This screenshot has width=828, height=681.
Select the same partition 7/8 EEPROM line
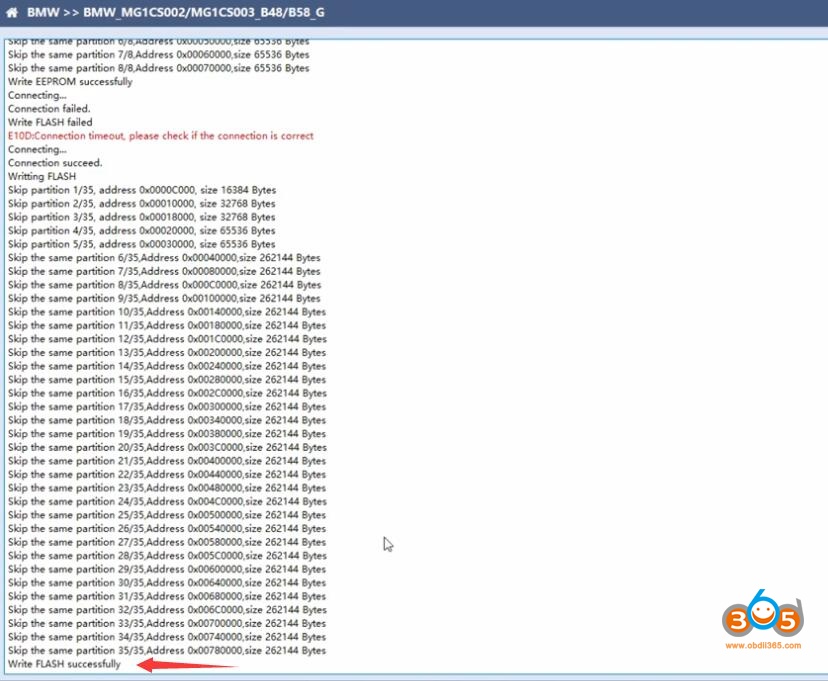coord(159,55)
